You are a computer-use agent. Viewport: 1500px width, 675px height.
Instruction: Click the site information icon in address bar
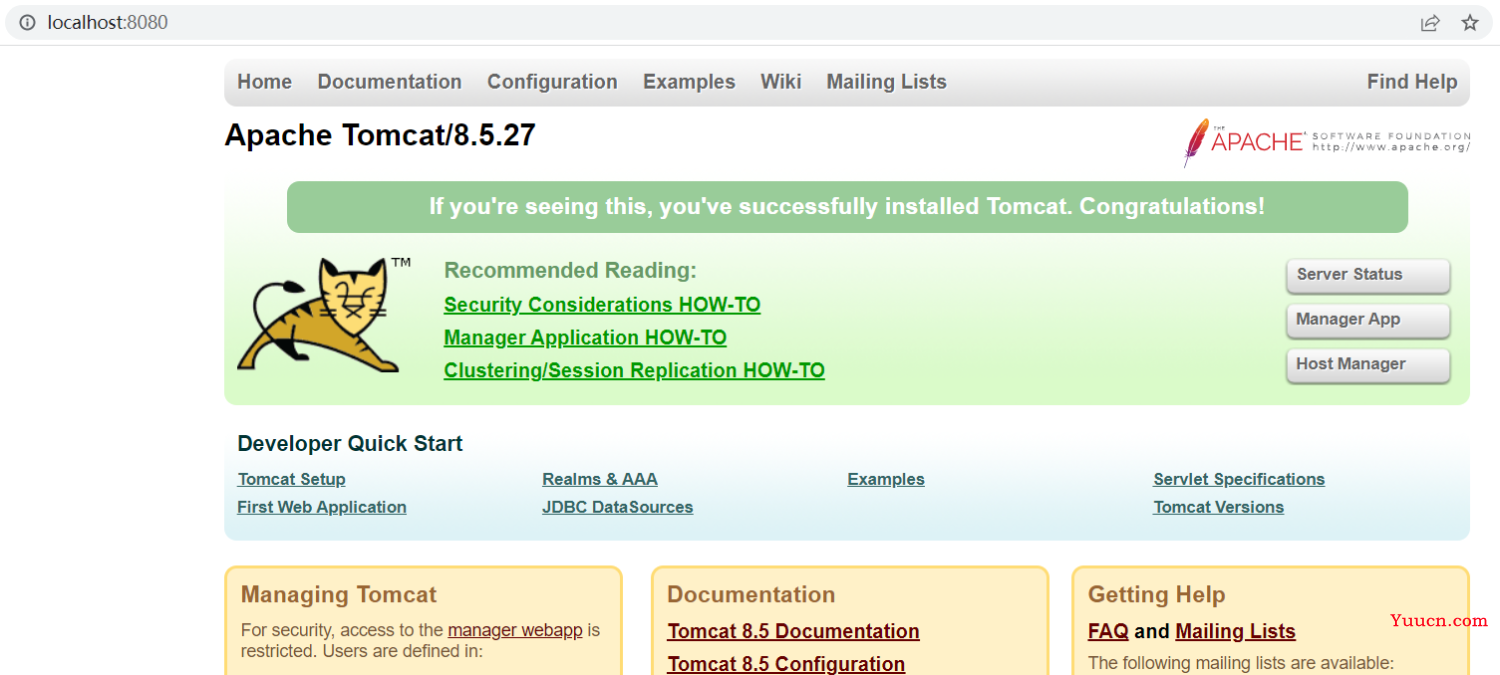click(x=27, y=22)
